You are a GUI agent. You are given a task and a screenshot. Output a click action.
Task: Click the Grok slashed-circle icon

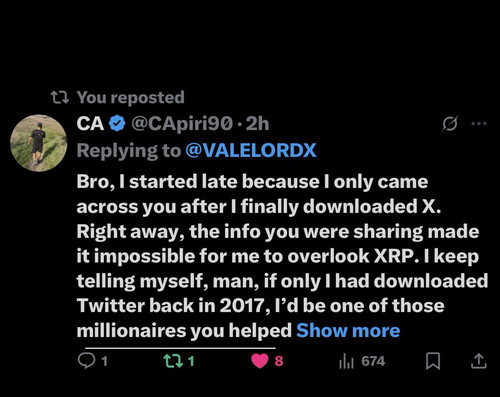pos(450,124)
